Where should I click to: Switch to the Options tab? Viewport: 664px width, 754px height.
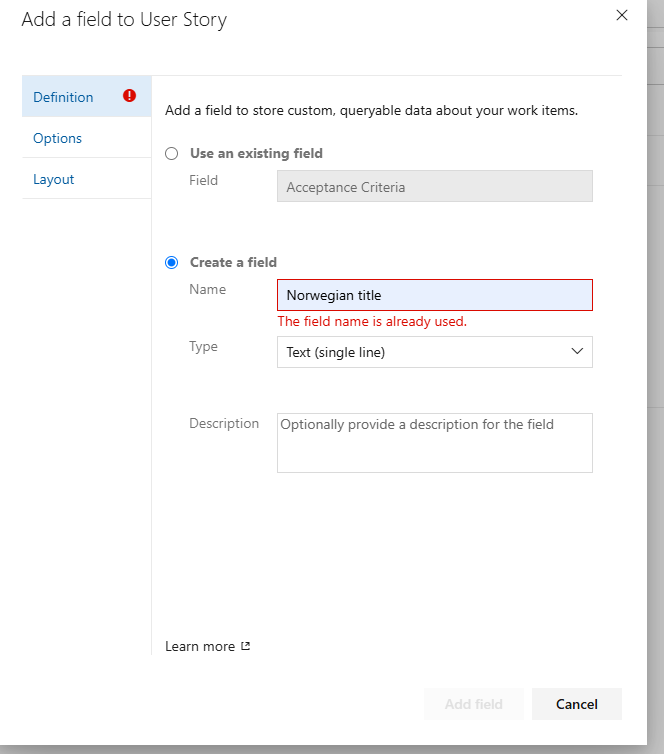tap(87, 138)
